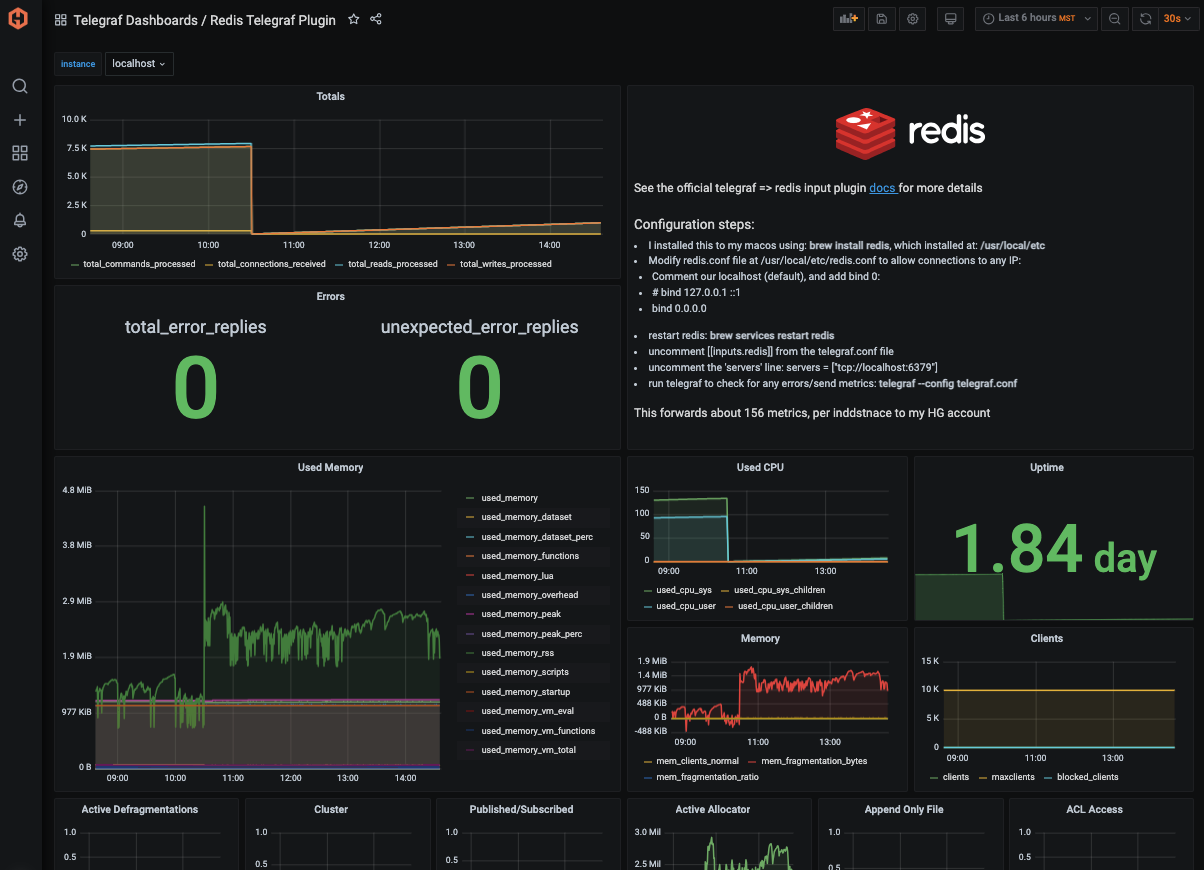Open the search icon in sidebar
Viewport: 1204px width, 870px height.
19,86
